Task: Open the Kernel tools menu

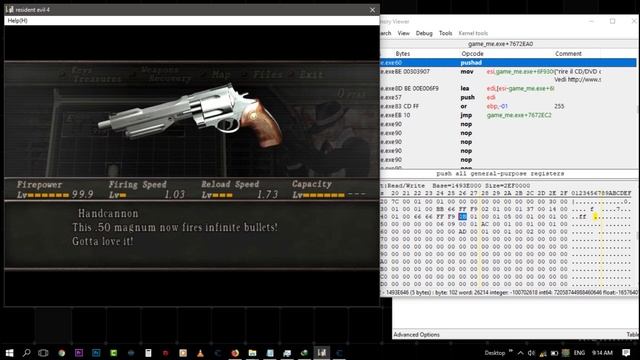Action: click(x=473, y=33)
